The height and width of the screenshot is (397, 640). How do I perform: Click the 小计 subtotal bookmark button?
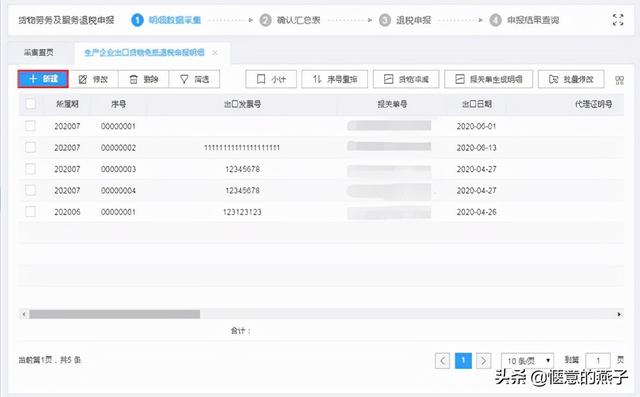[271, 79]
